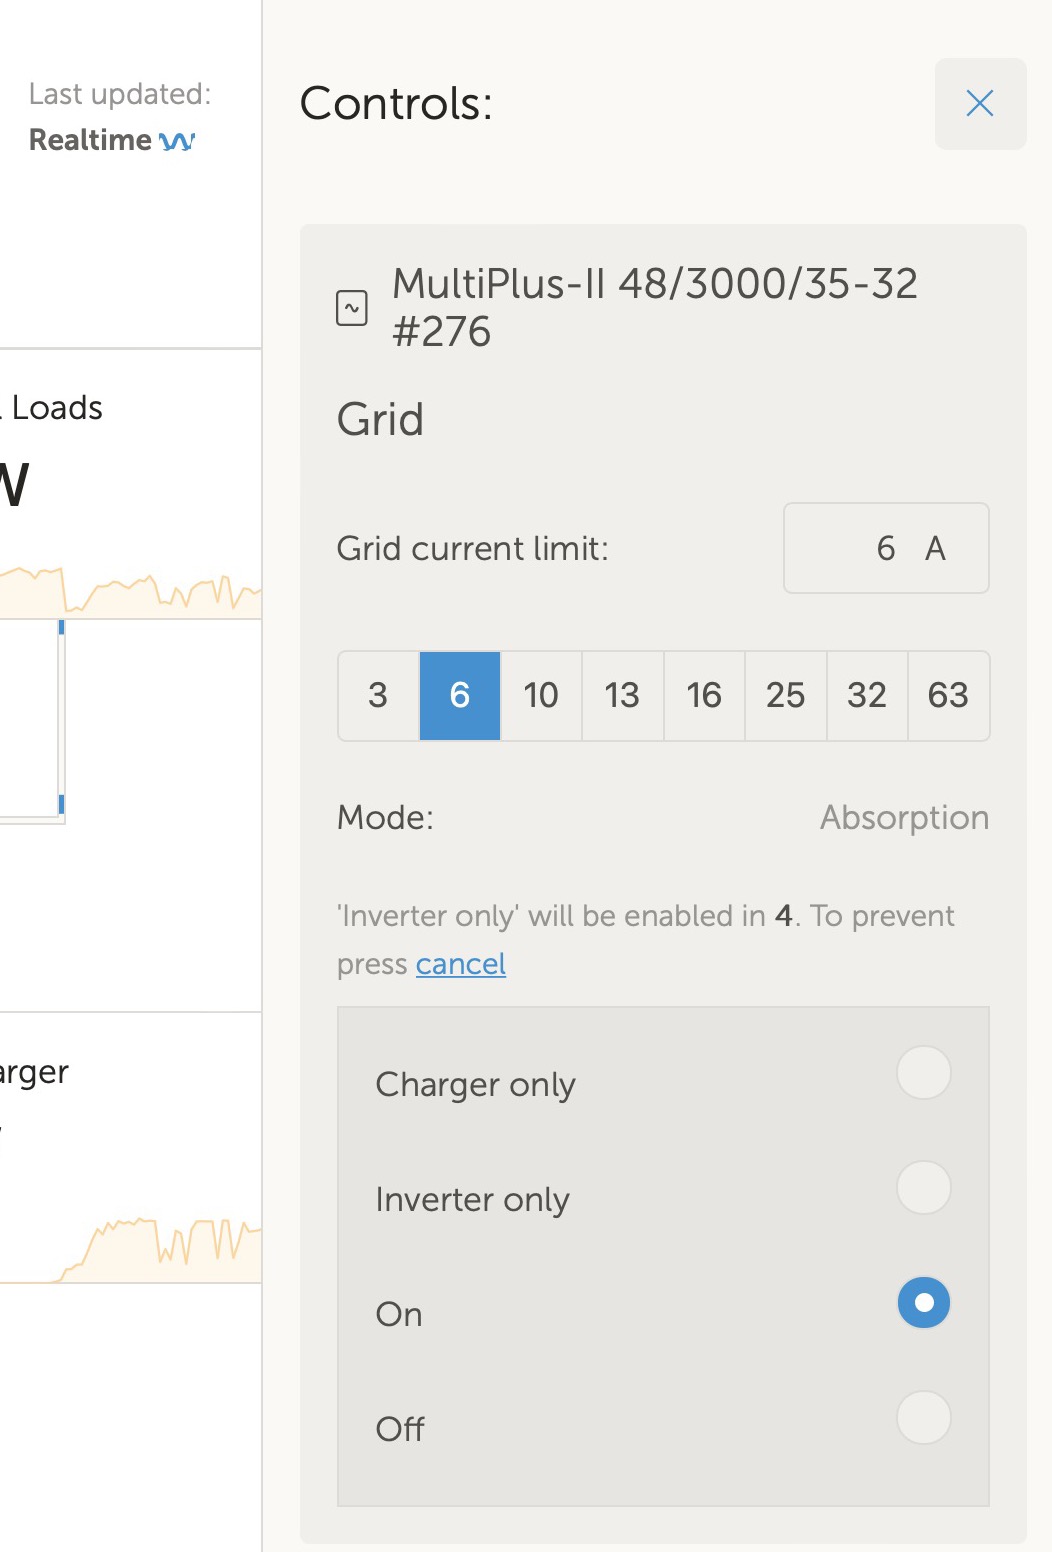The image size is (1052, 1552).
Task: Choose the 32 amp current limit
Action: pos(867,696)
